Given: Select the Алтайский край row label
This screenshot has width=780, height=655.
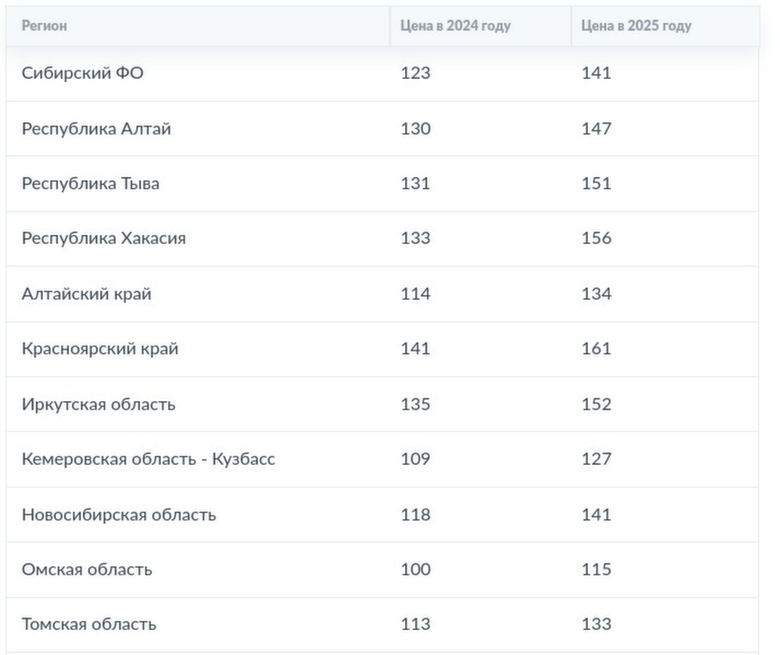Looking at the screenshot, I should click(x=86, y=294).
